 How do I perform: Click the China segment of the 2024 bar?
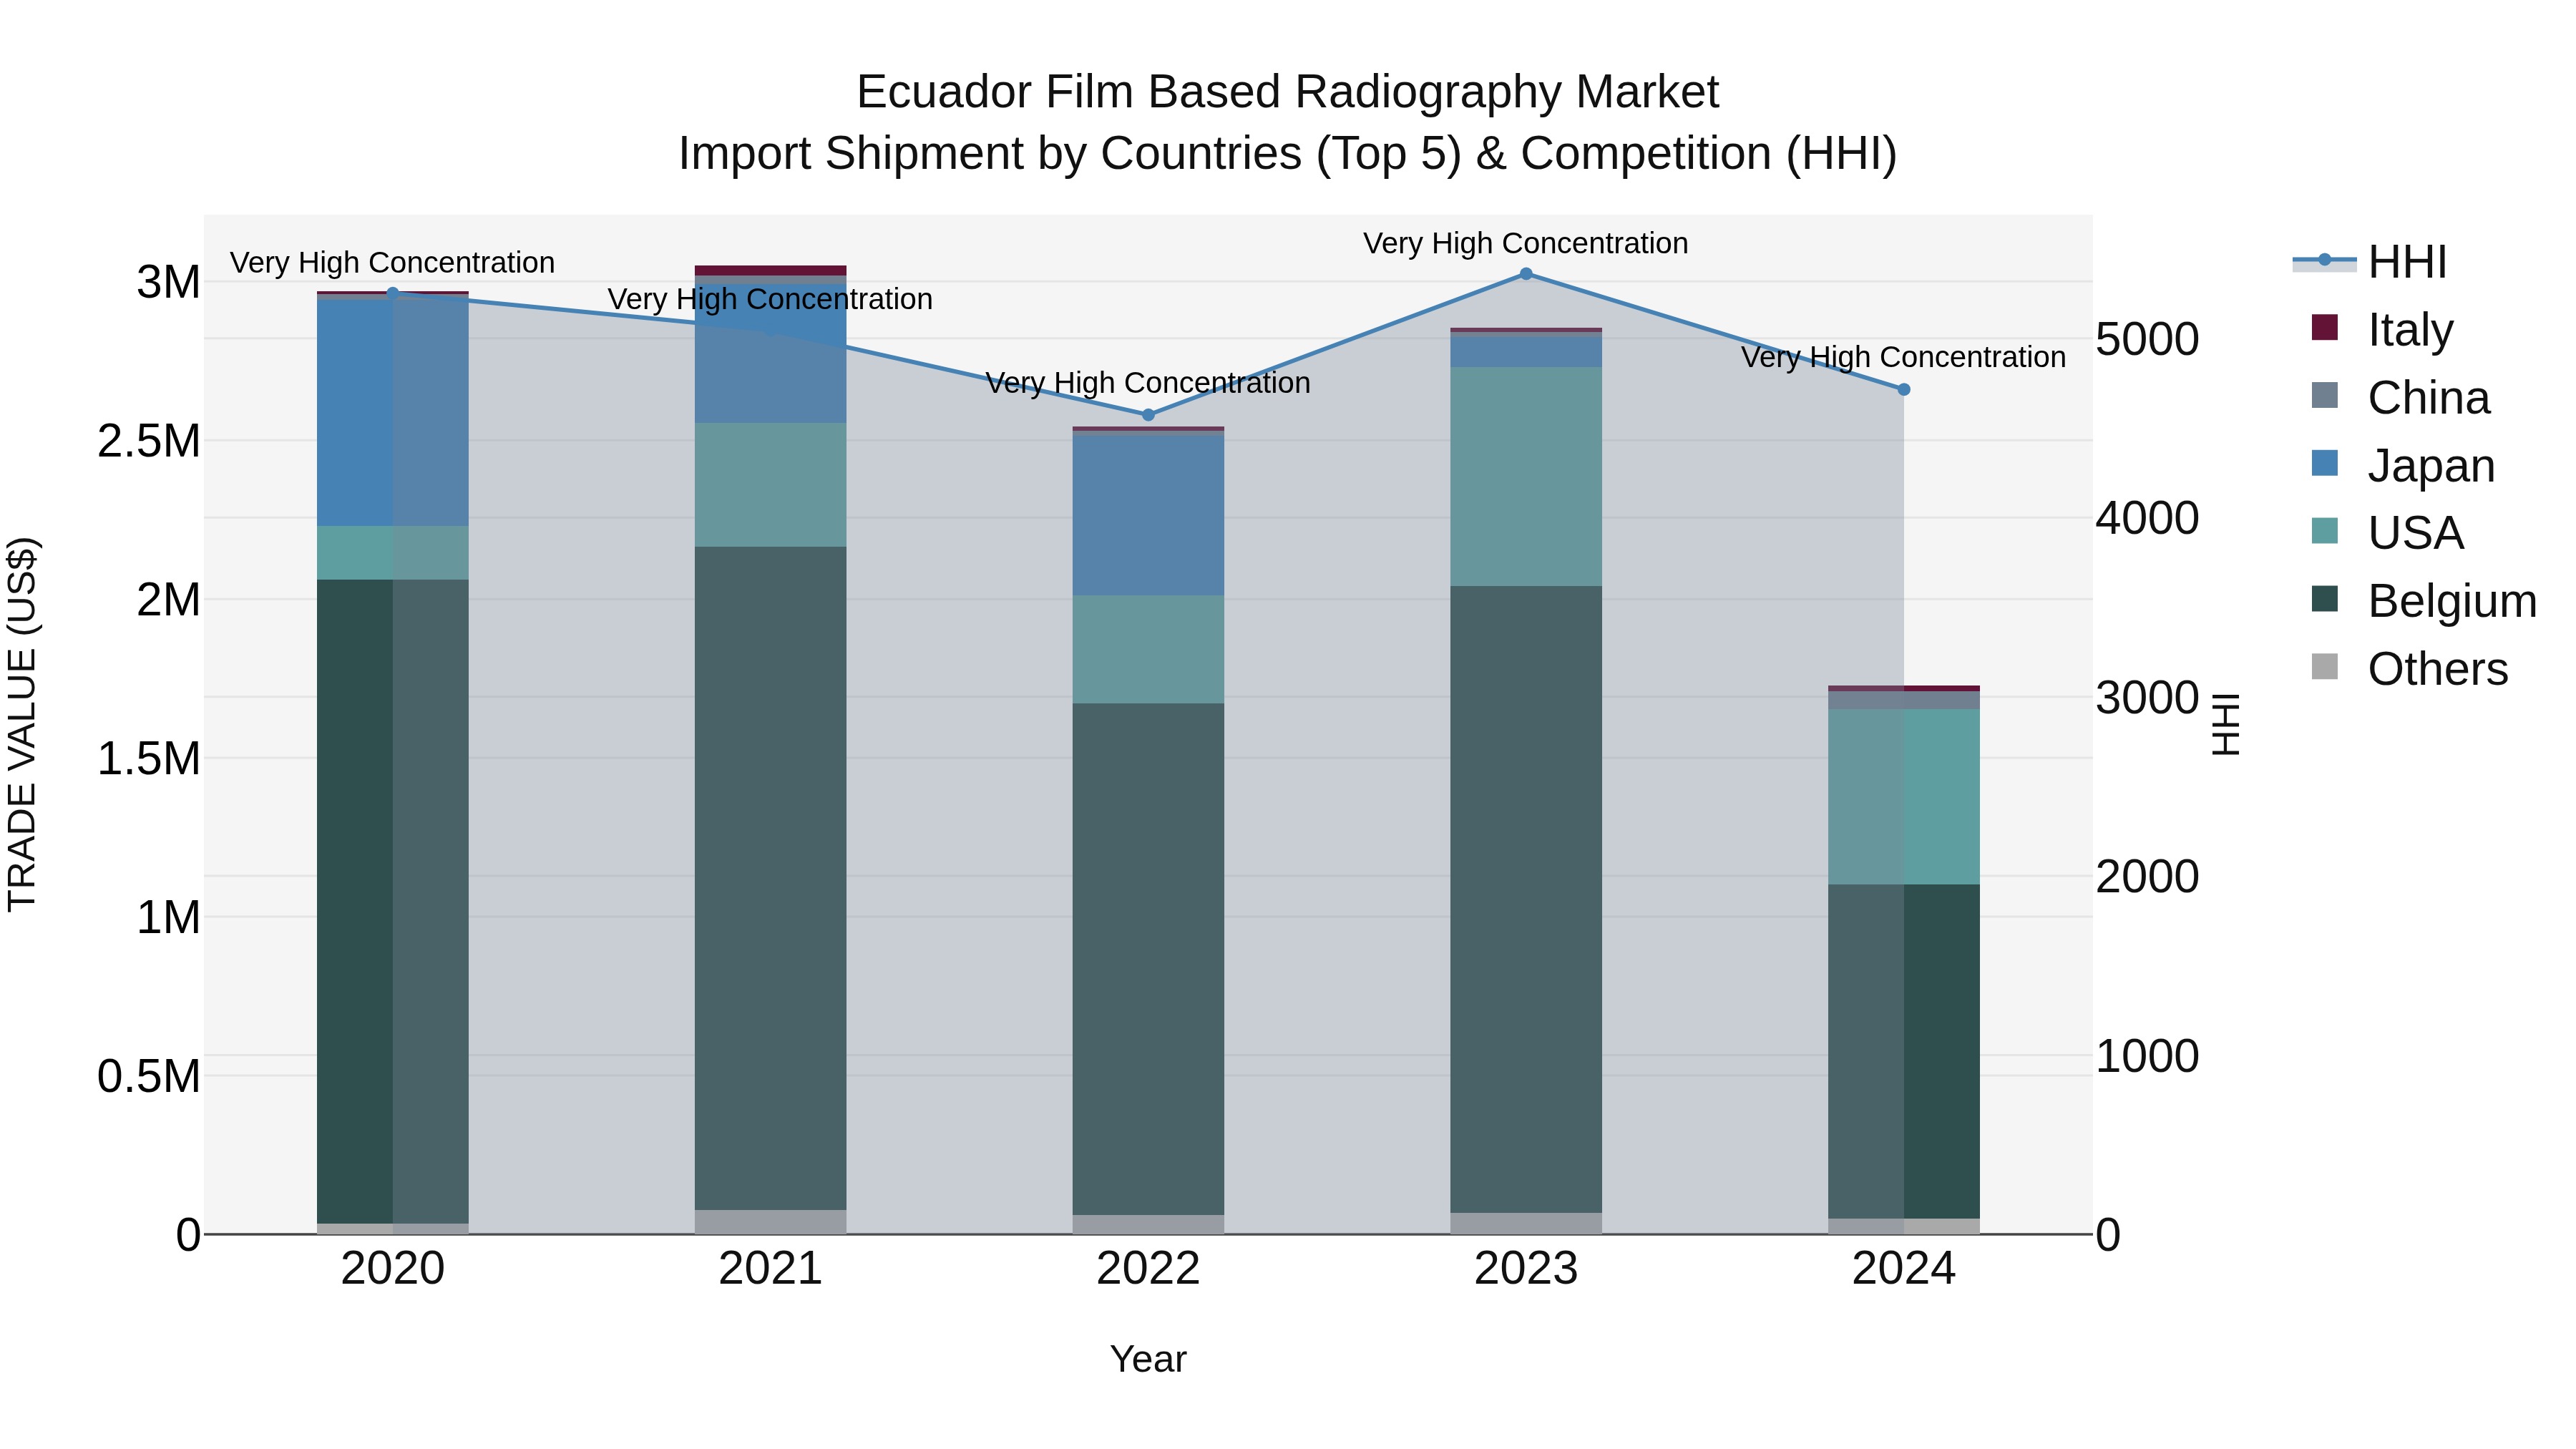tap(1904, 700)
